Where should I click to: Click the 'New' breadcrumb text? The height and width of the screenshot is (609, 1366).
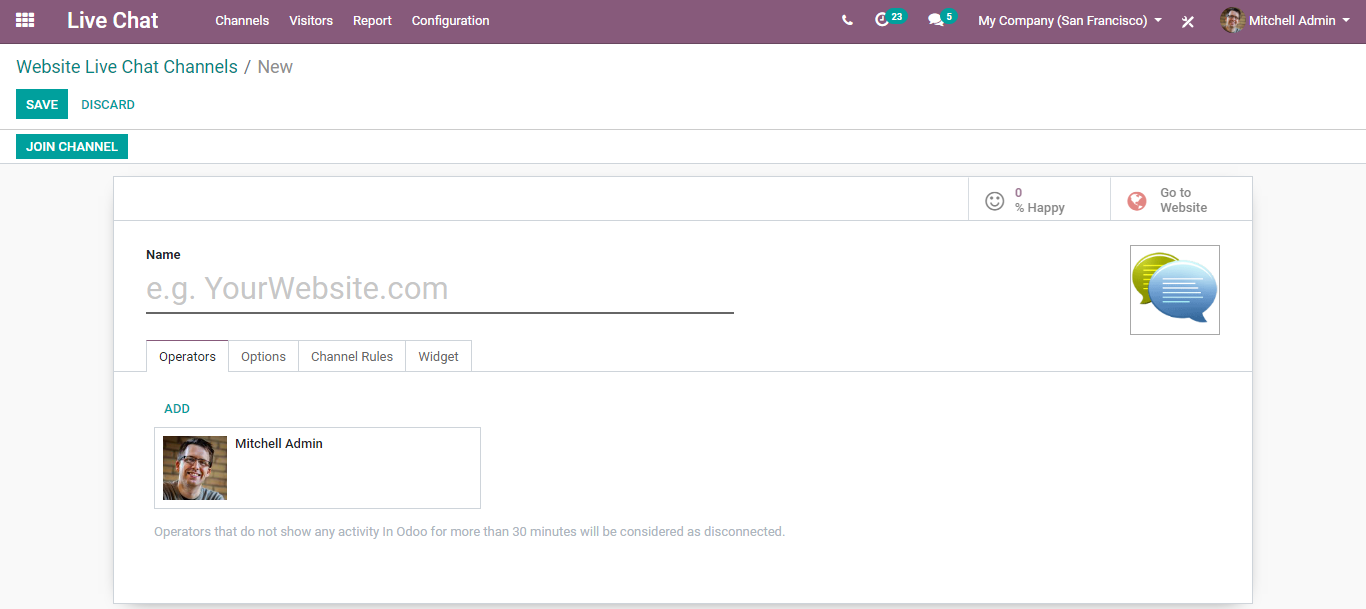tap(275, 67)
